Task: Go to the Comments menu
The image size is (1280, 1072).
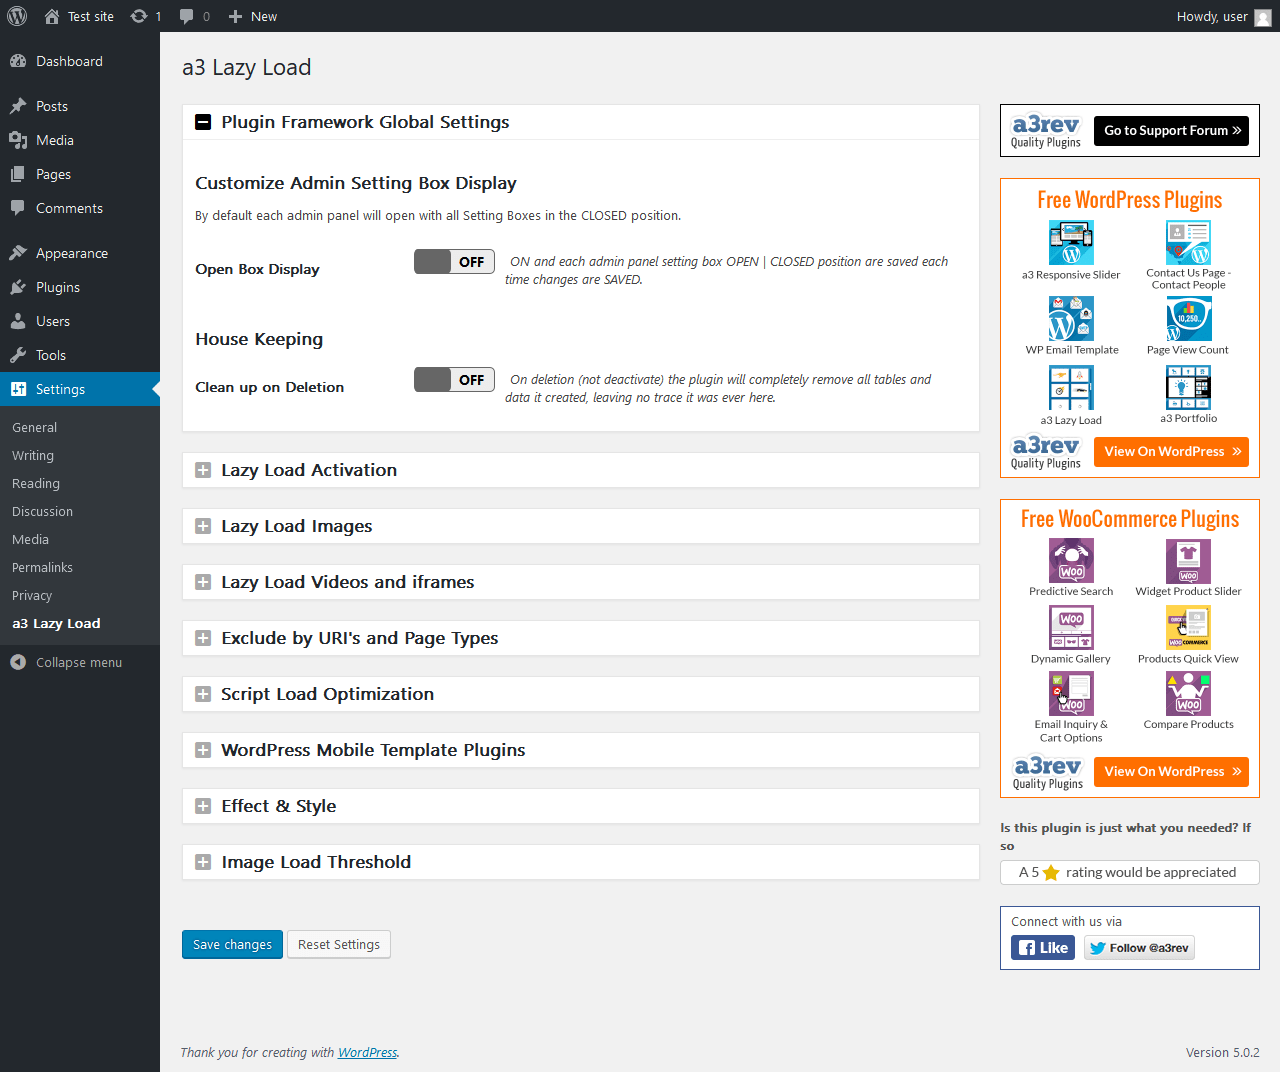Action: tap(80, 208)
